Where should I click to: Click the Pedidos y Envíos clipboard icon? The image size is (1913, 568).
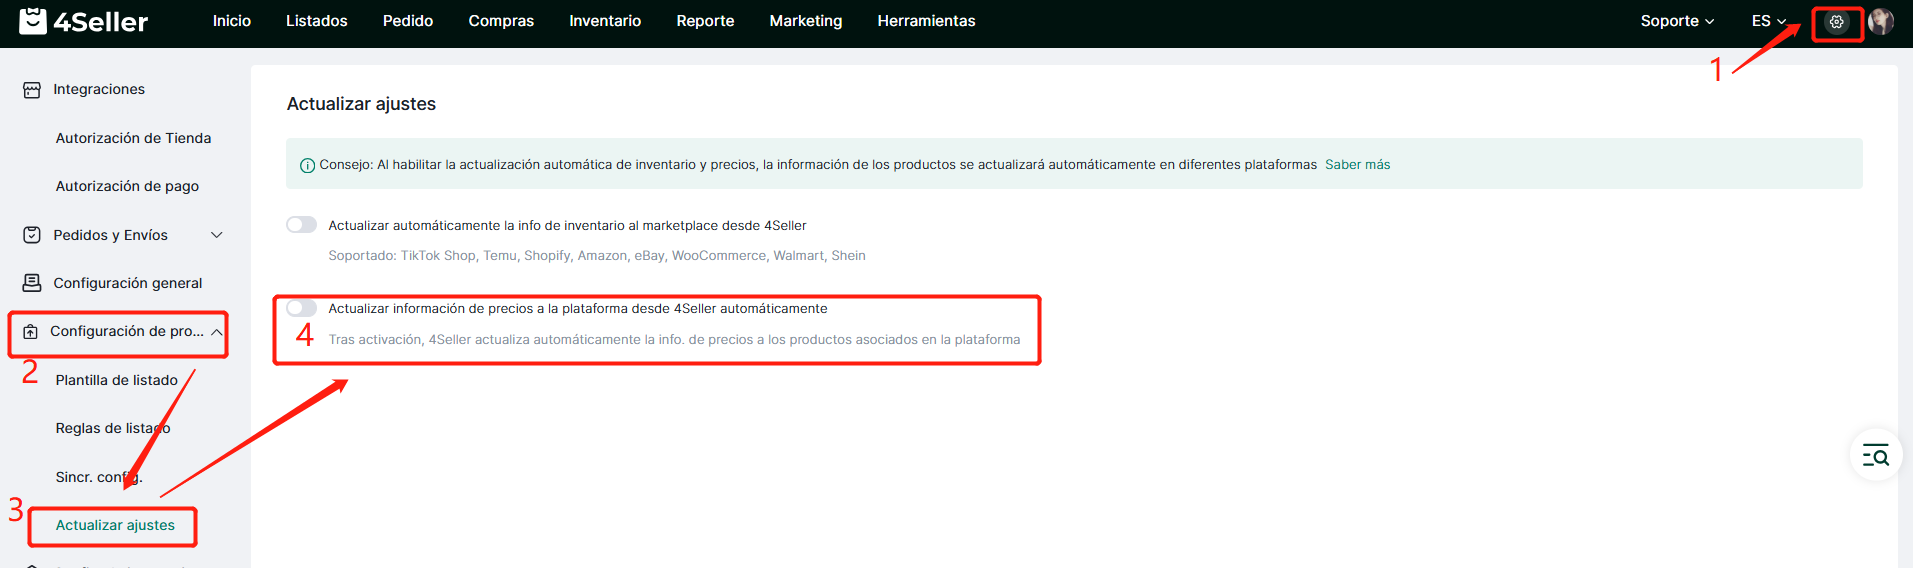(32, 235)
